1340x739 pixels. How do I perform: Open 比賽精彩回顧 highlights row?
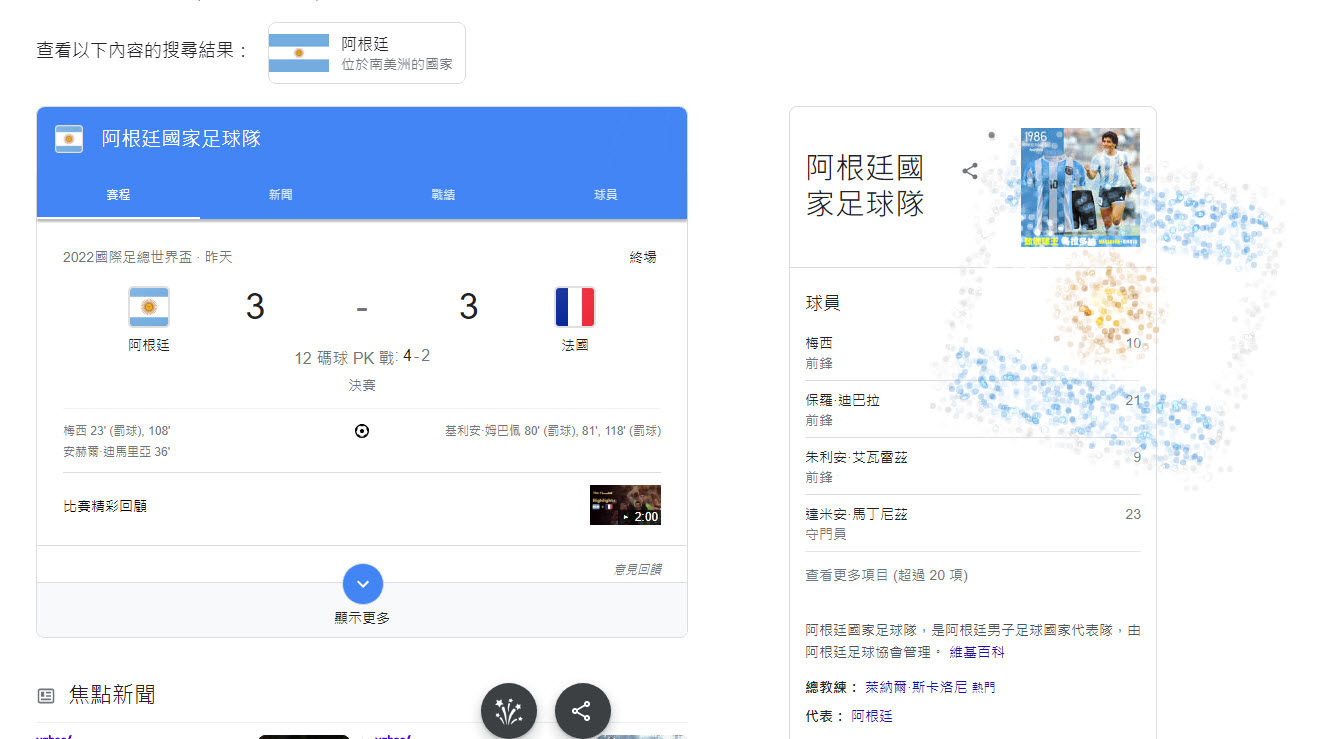coord(362,506)
